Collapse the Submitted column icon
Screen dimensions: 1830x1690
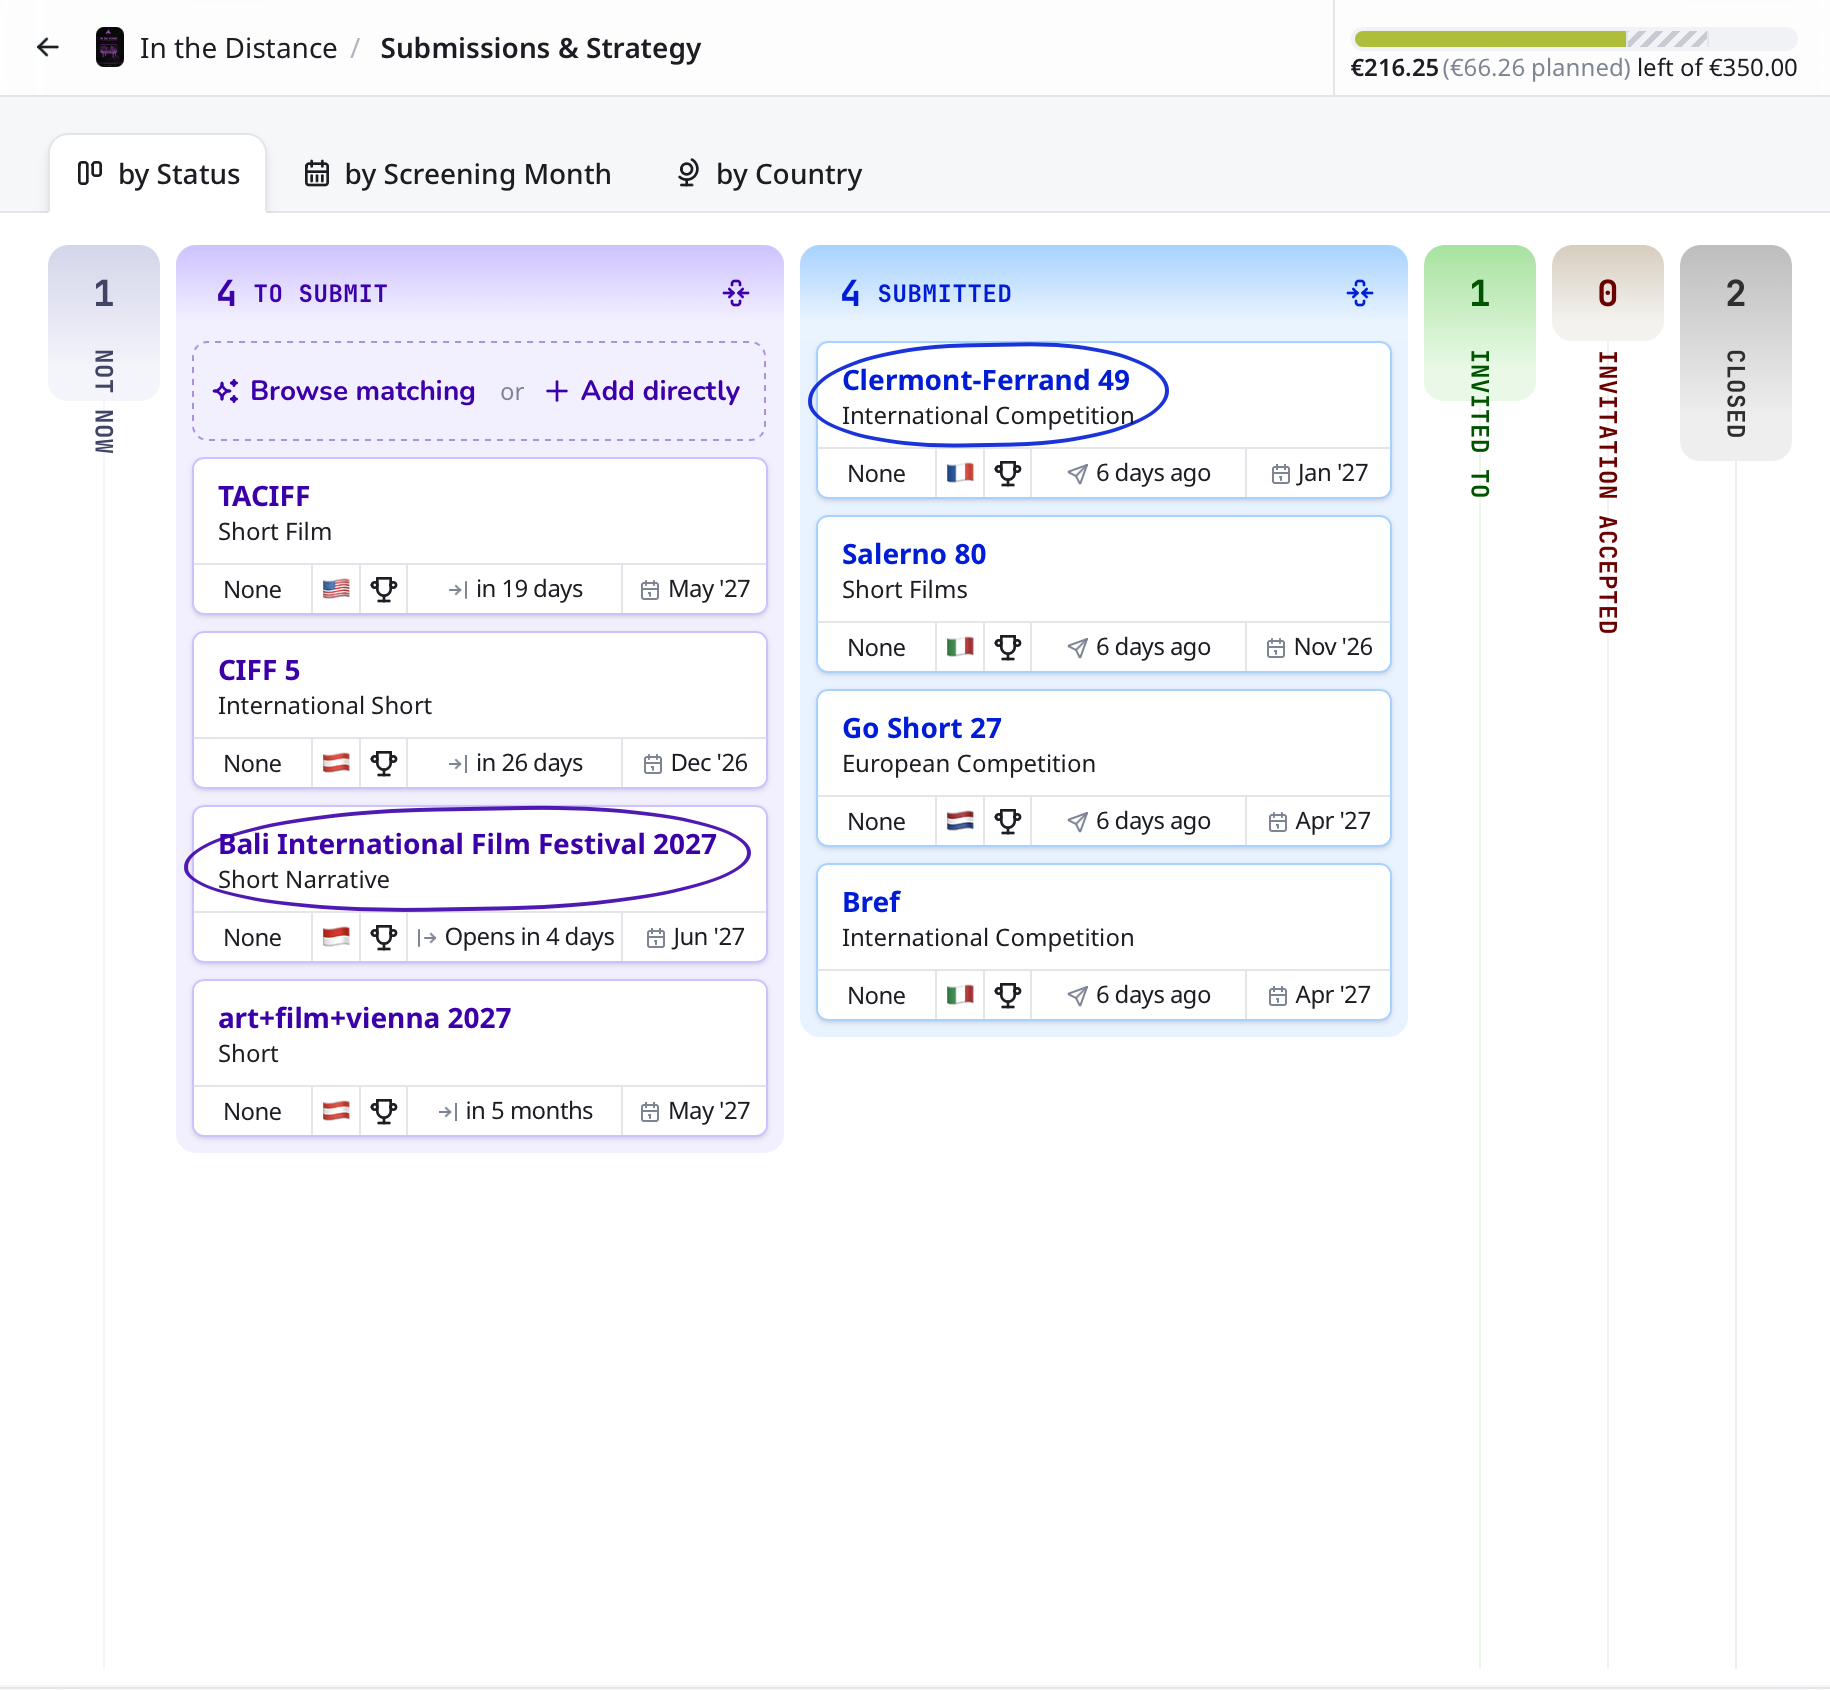pos(1360,293)
